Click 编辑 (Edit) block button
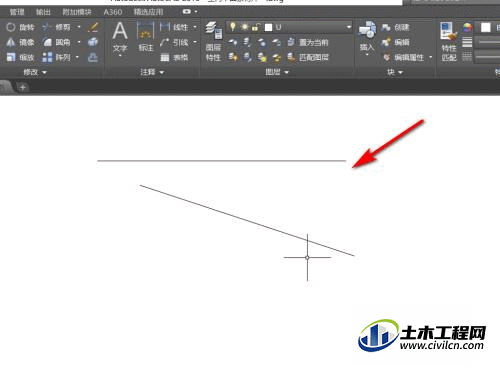The image size is (500, 375). [x=396, y=42]
